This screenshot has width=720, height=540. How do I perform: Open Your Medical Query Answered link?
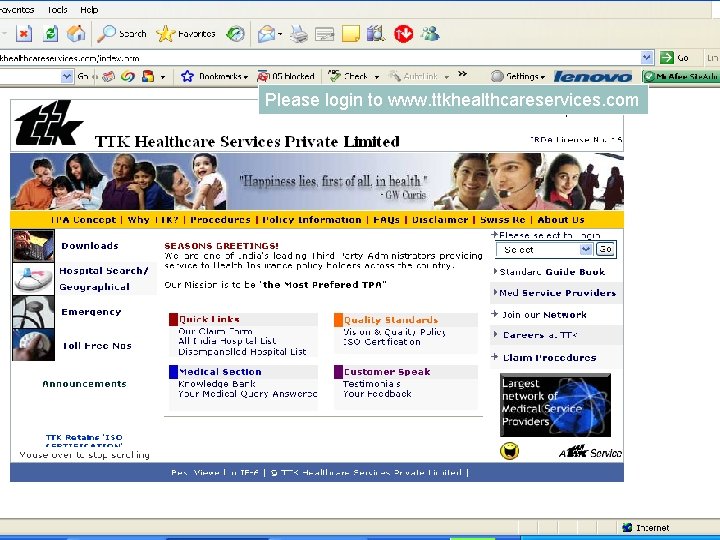click(248, 394)
